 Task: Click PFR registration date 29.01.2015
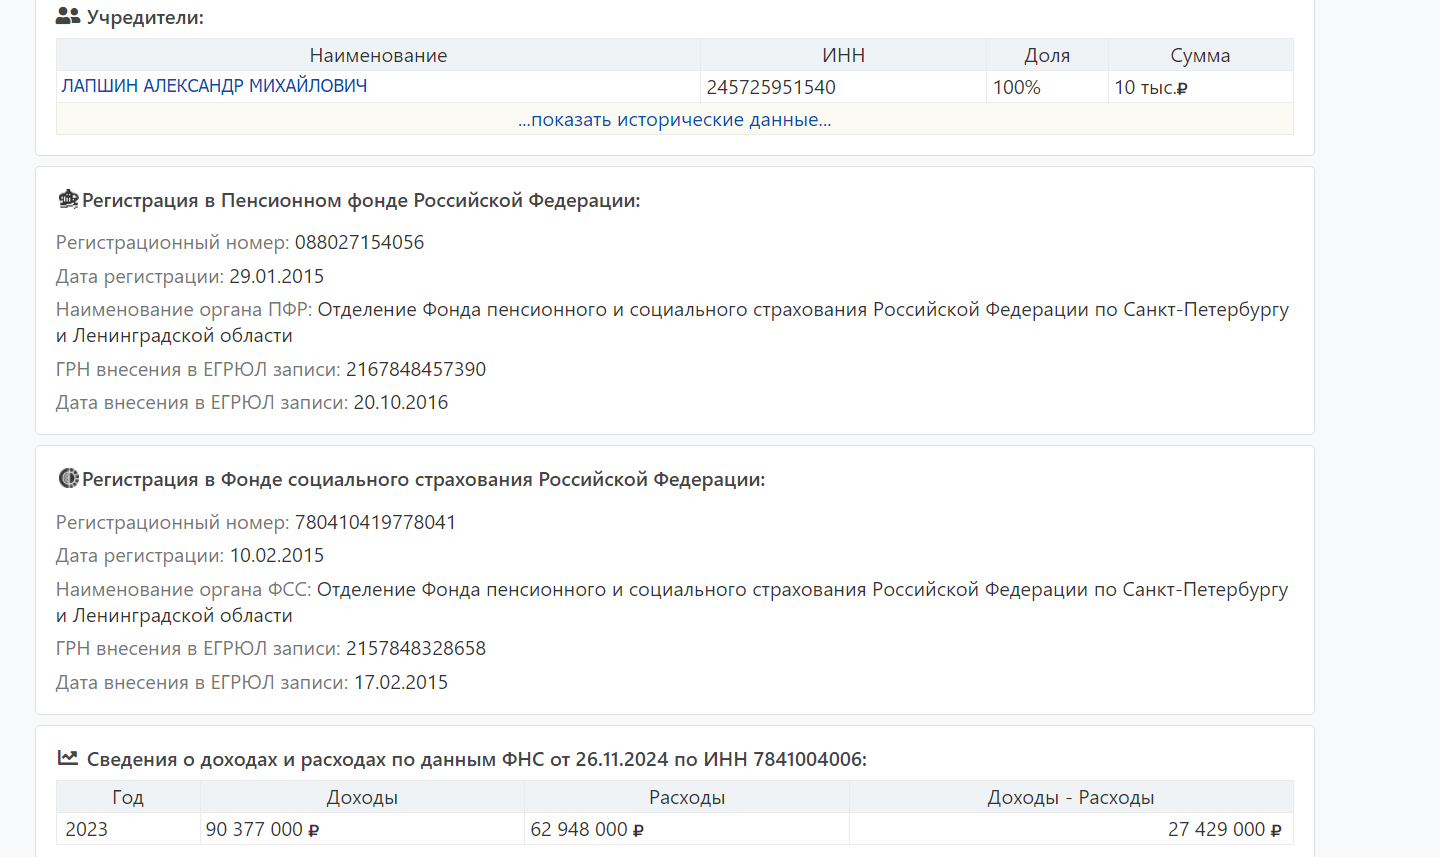click(277, 276)
